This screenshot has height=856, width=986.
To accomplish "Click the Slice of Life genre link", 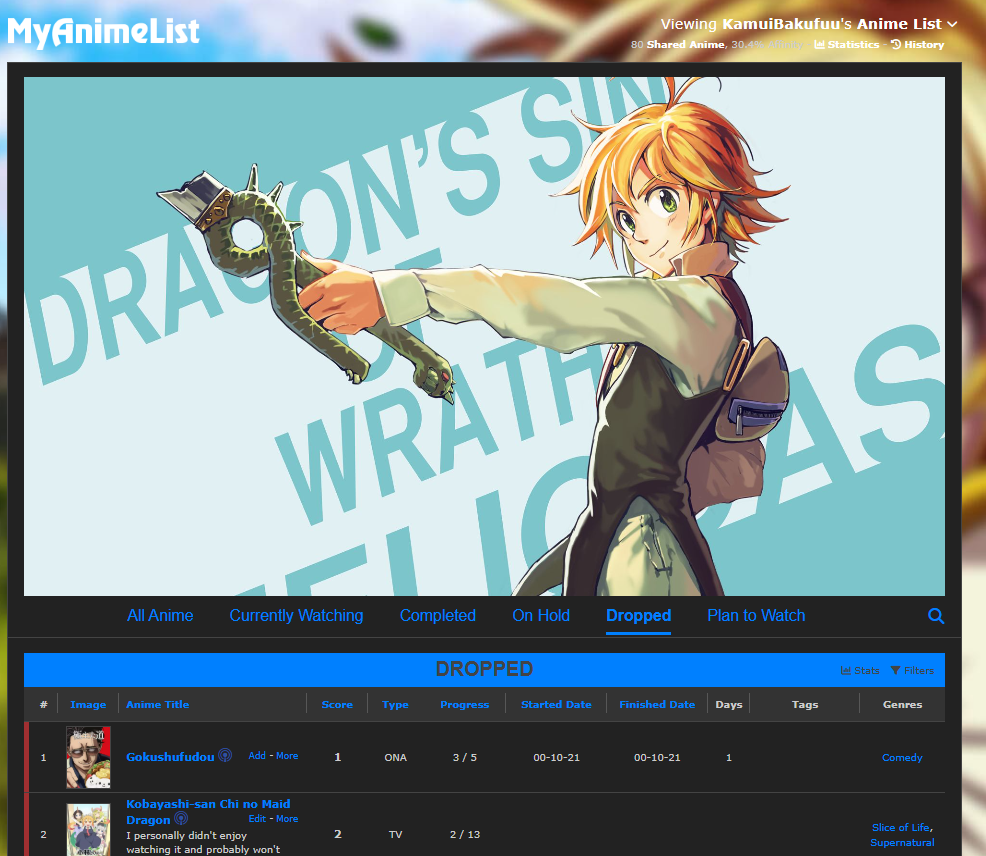I will tap(900, 827).
